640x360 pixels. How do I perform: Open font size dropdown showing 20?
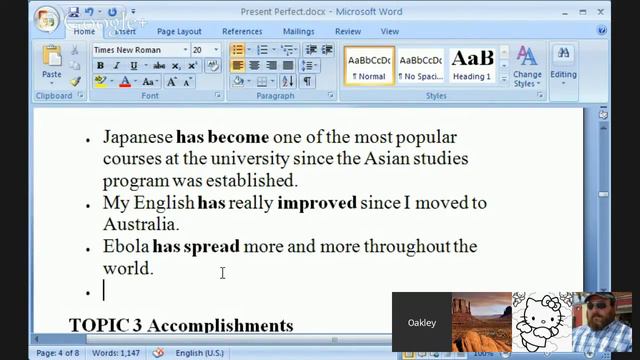[216, 50]
